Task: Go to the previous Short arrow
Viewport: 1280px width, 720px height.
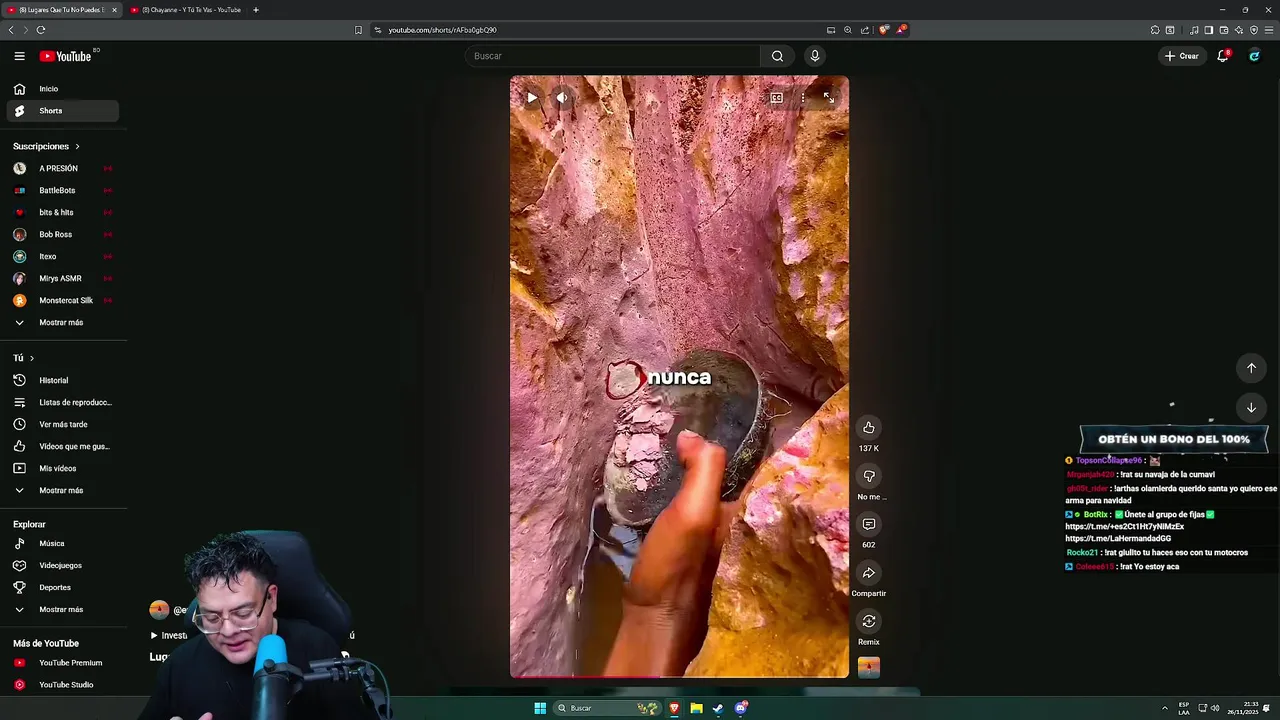Action: pyautogui.click(x=1251, y=368)
